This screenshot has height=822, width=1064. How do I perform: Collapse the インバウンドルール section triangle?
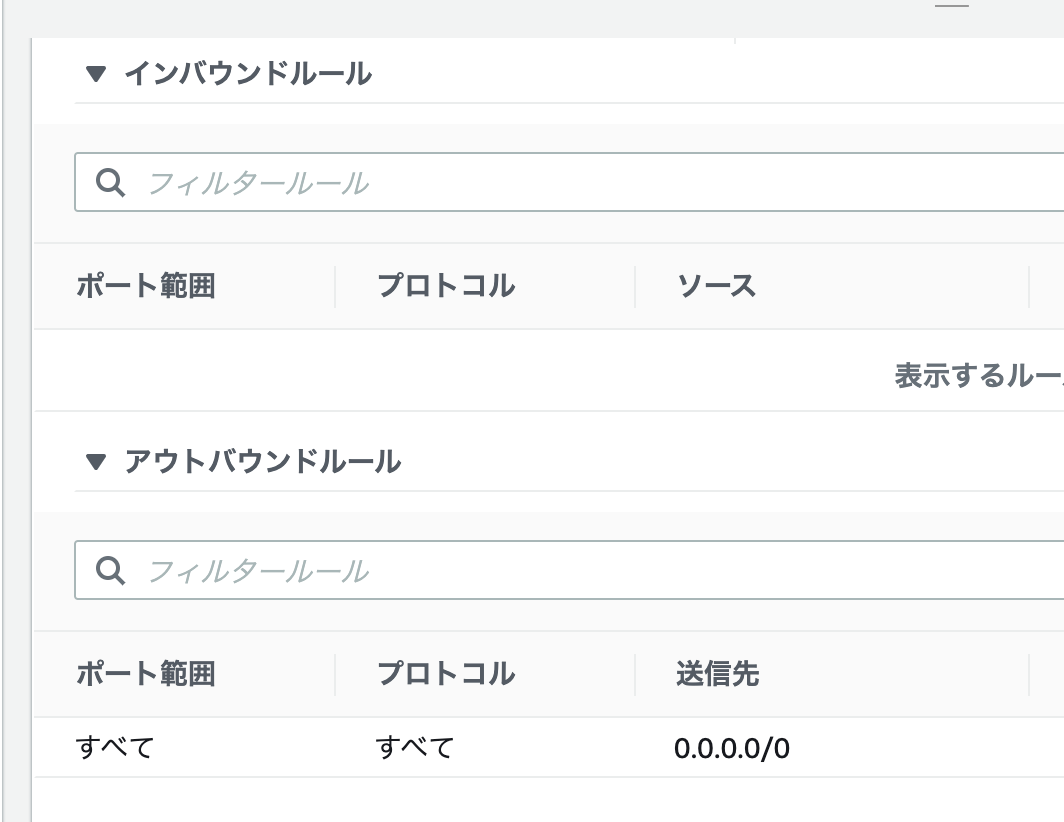(x=96, y=73)
